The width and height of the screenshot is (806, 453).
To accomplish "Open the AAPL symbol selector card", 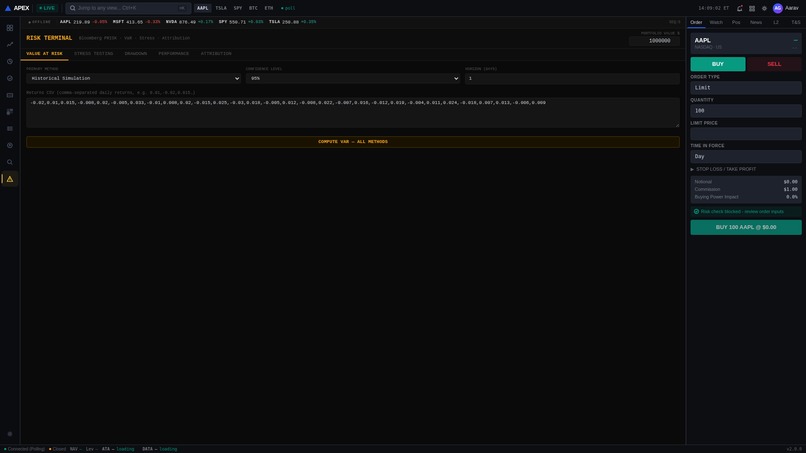I will tap(746, 43).
